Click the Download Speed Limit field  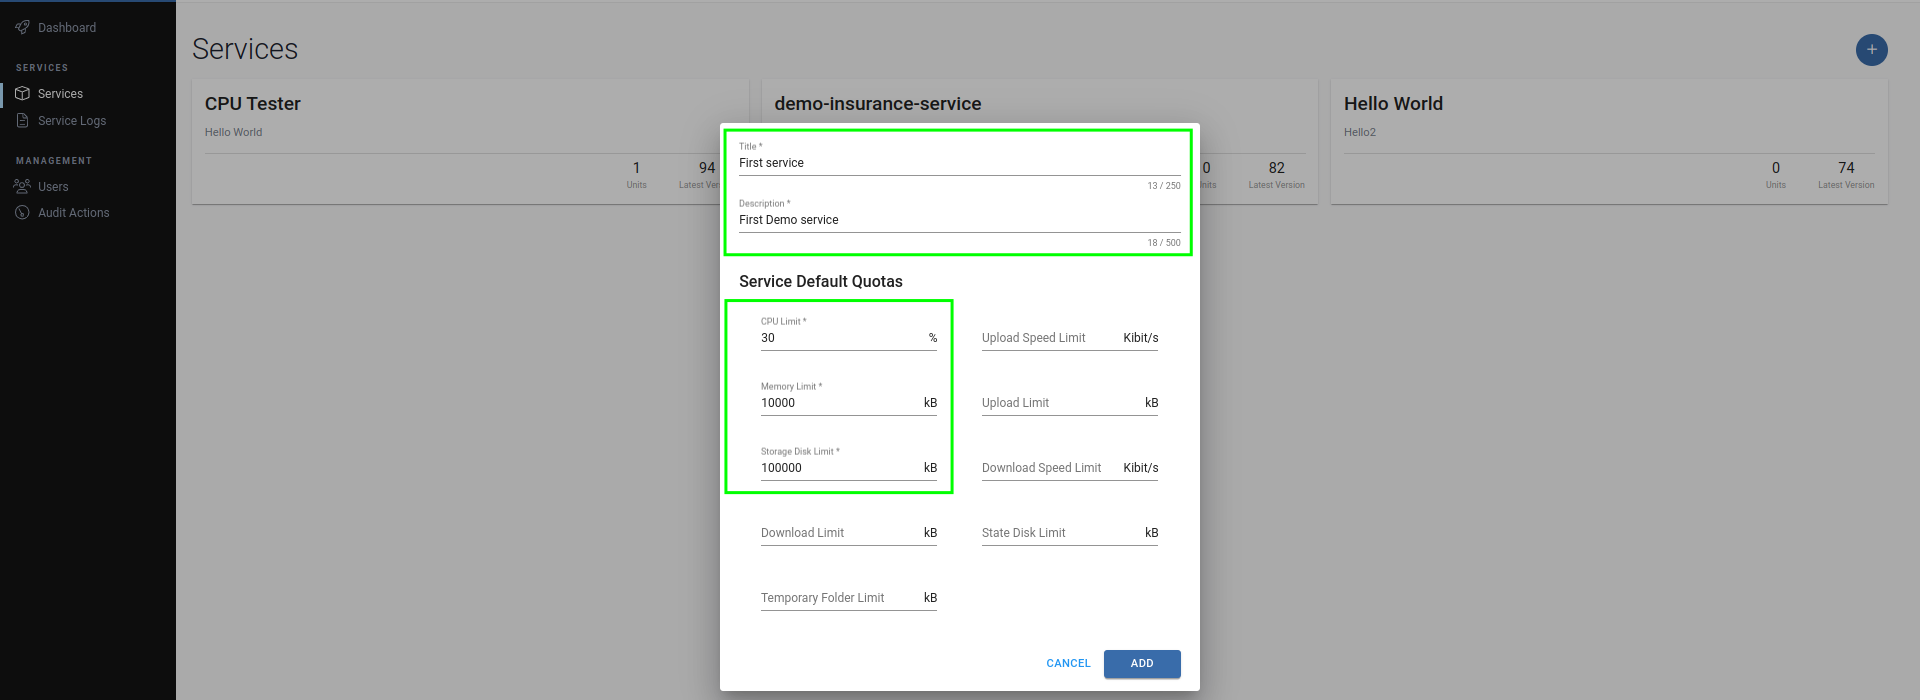(x=1069, y=468)
